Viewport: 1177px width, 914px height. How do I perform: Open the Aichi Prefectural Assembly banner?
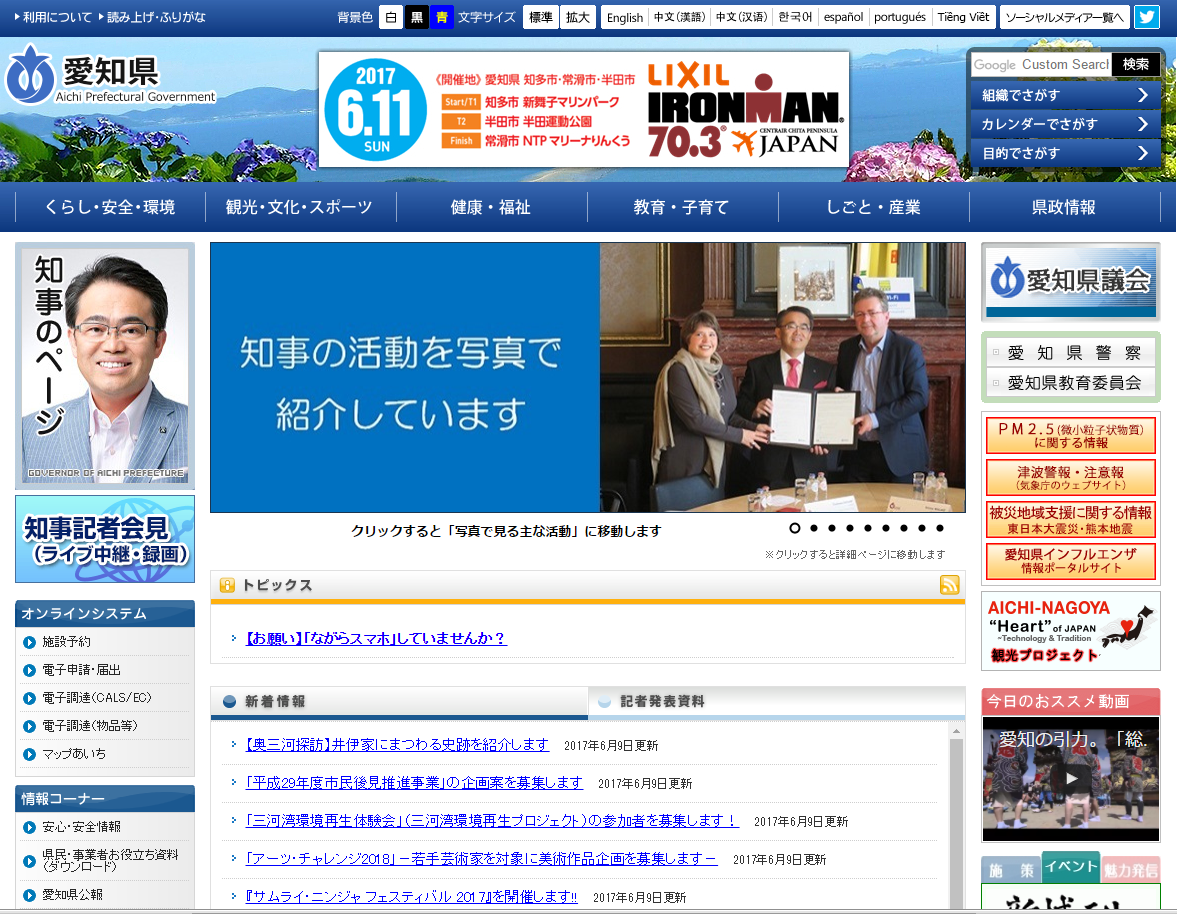(1070, 281)
